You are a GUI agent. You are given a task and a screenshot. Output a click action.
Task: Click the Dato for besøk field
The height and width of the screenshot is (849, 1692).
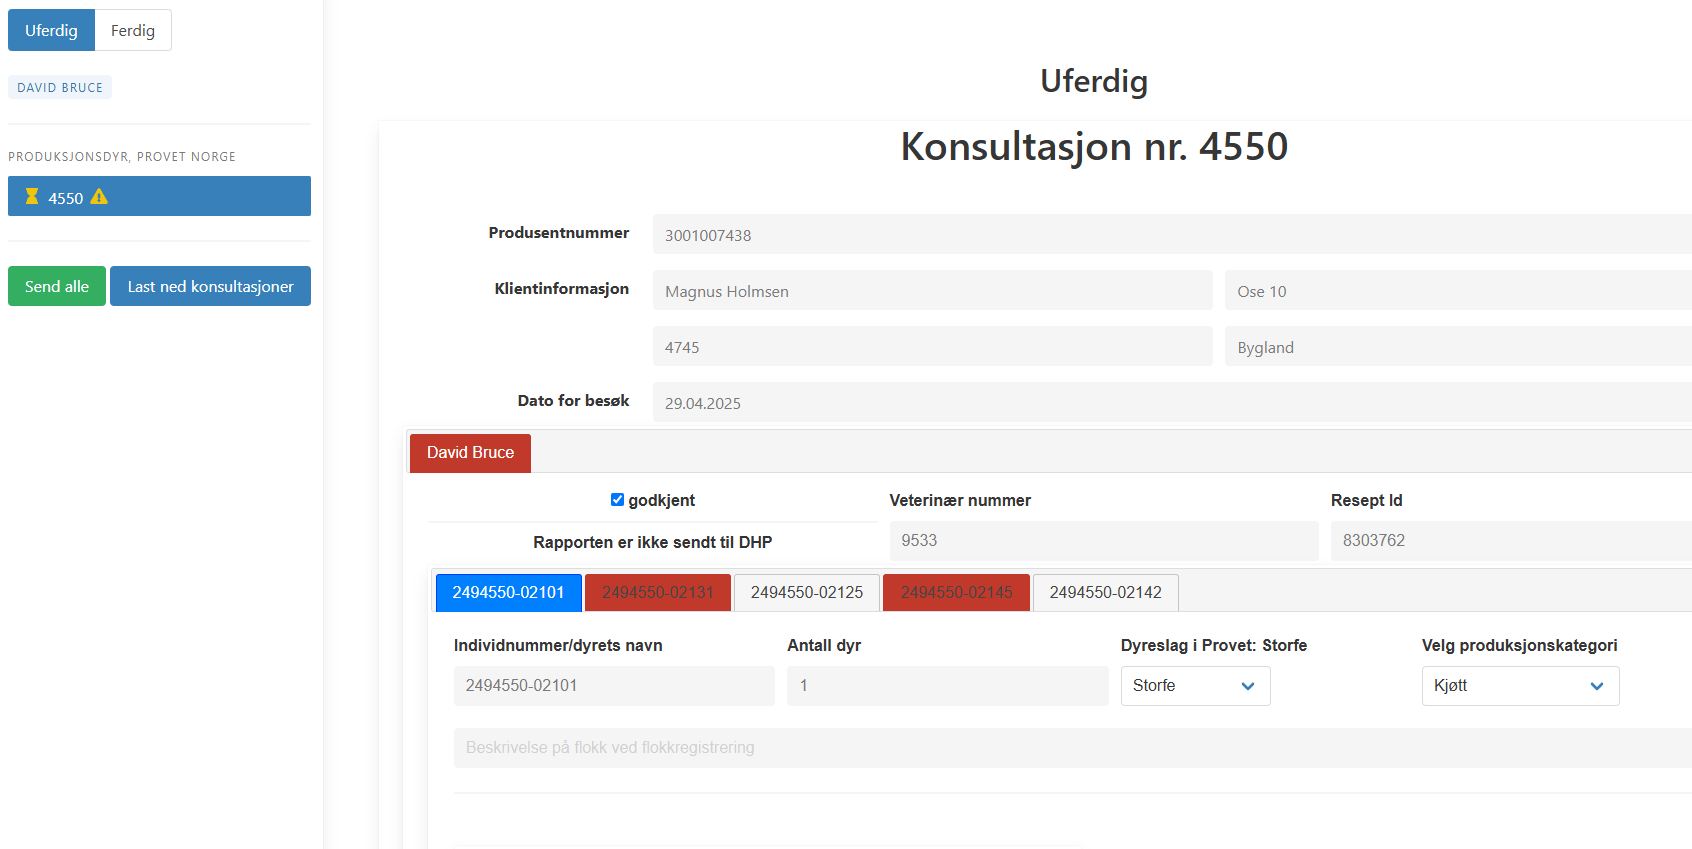pos(1172,402)
